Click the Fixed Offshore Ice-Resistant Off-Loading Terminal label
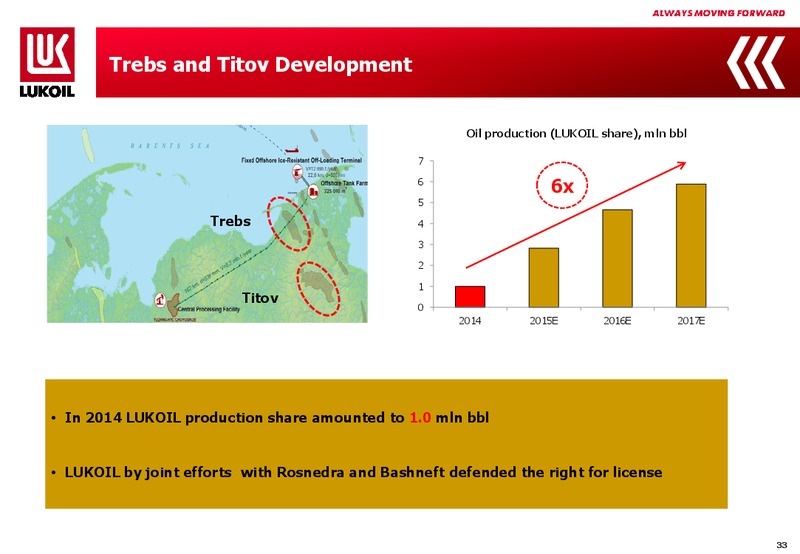This screenshot has height=554, width=800. [302, 160]
